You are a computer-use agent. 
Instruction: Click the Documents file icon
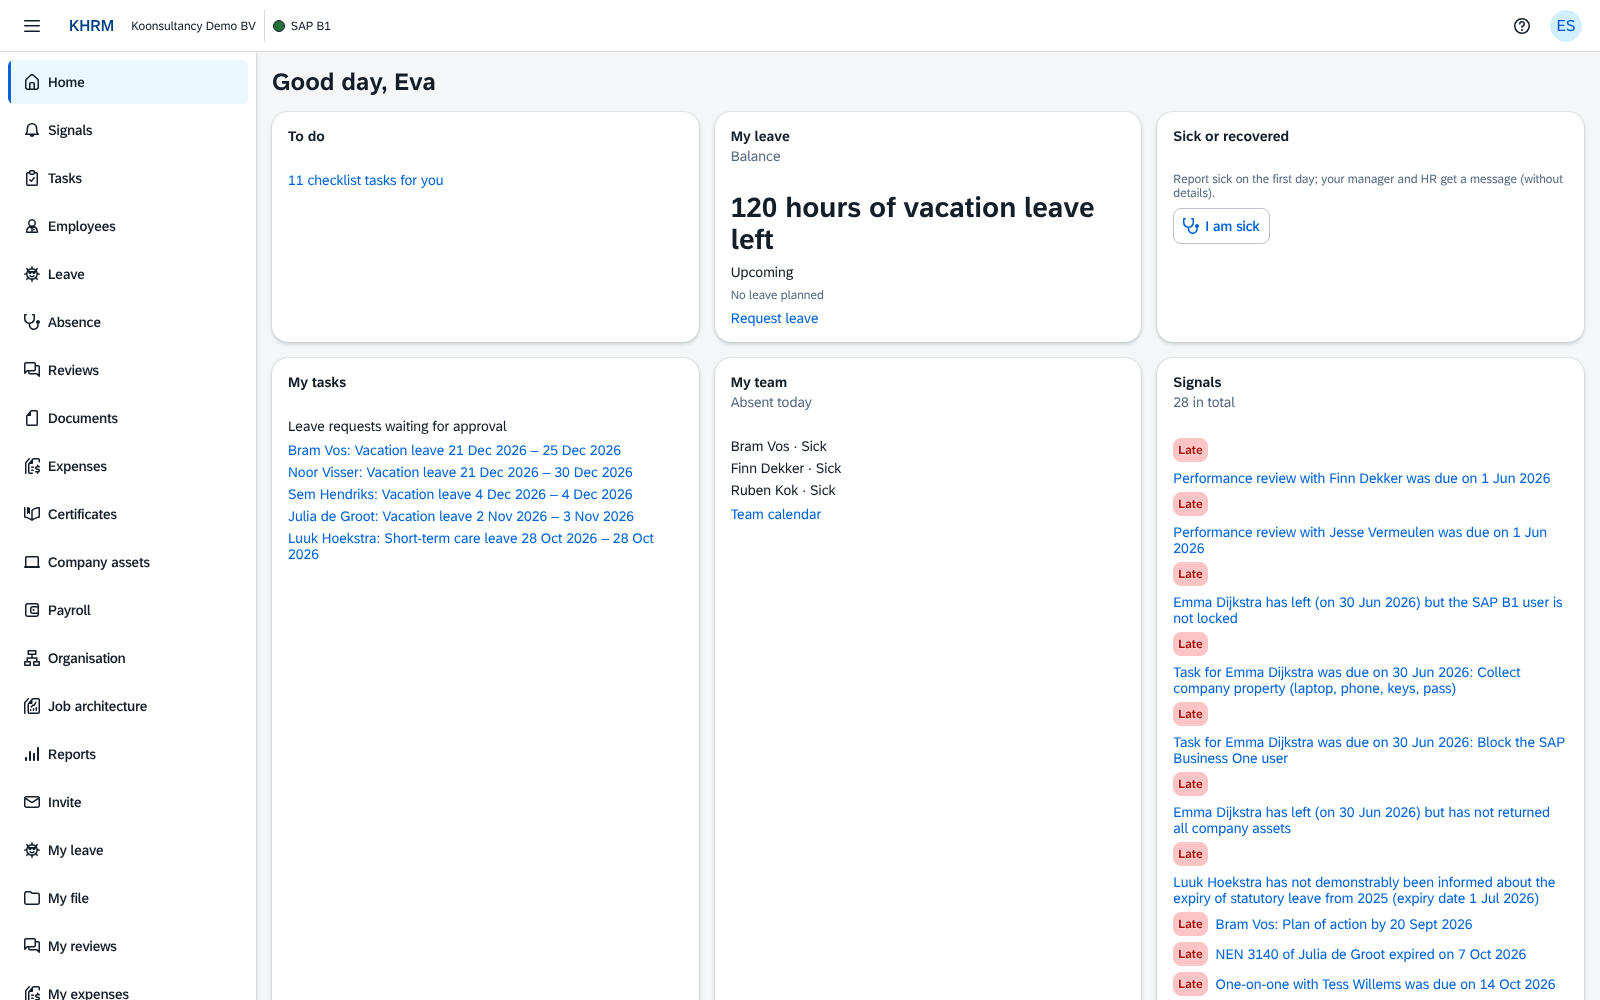click(x=32, y=418)
